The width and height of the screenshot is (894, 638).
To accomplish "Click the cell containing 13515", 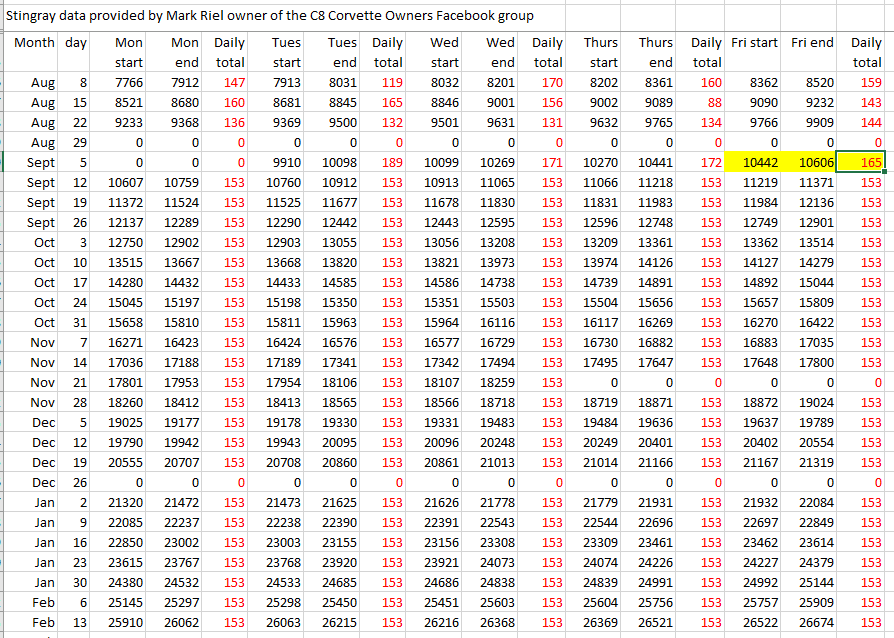I will point(125,262).
